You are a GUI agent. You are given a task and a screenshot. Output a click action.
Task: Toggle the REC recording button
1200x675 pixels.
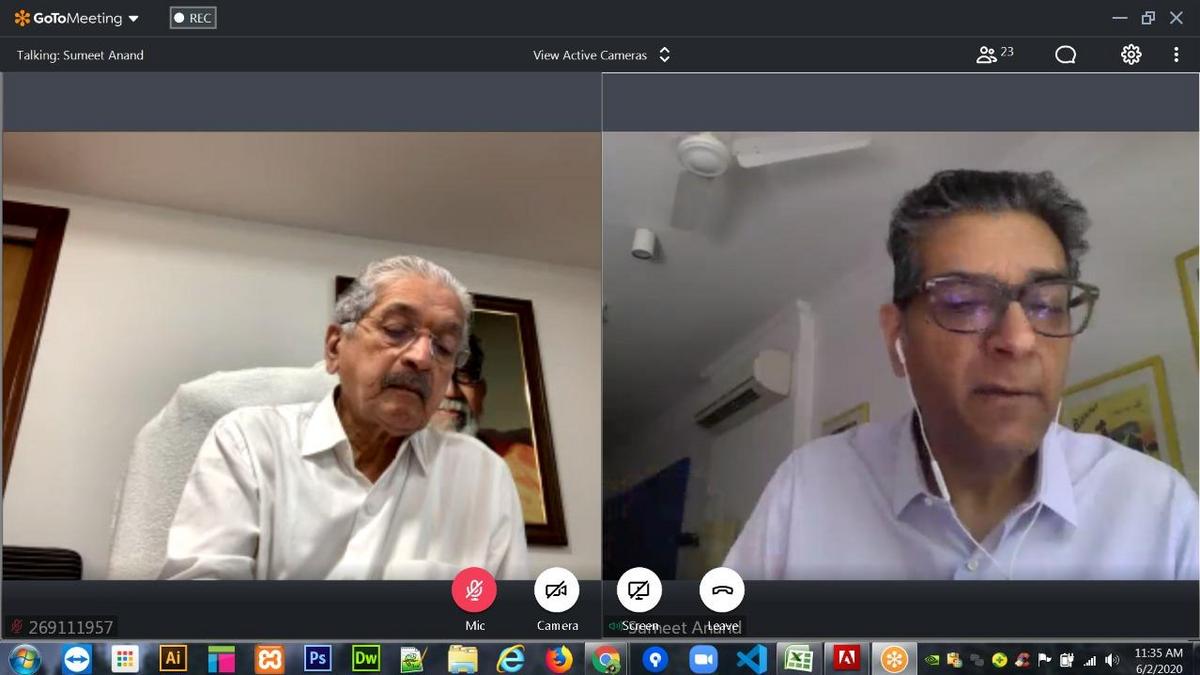click(x=193, y=18)
